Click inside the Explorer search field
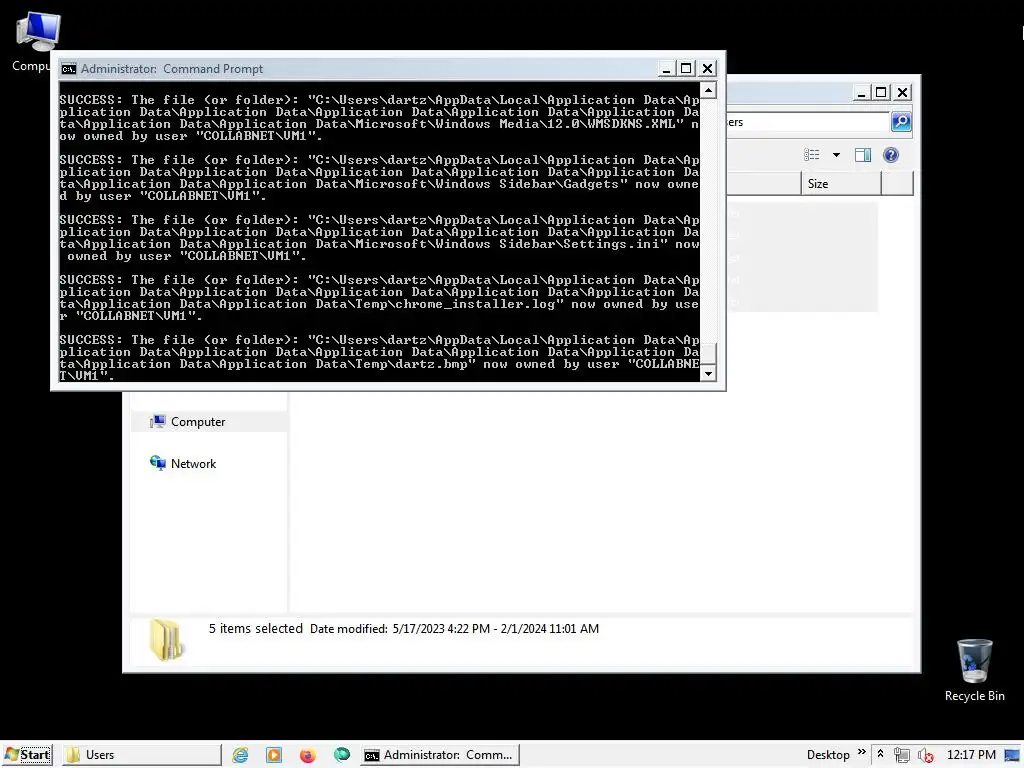Image resolution: width=1024 pixels, height=768 pixels. 808,122
